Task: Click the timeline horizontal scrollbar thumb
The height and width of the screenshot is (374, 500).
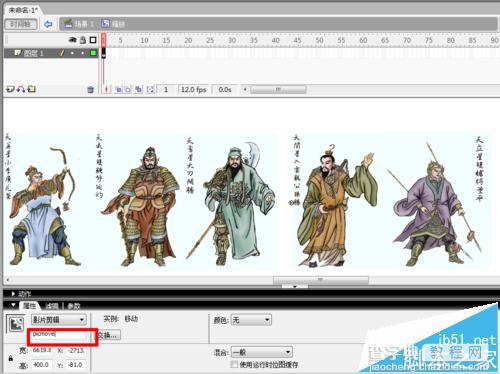Action: click(x=278, y=89)
